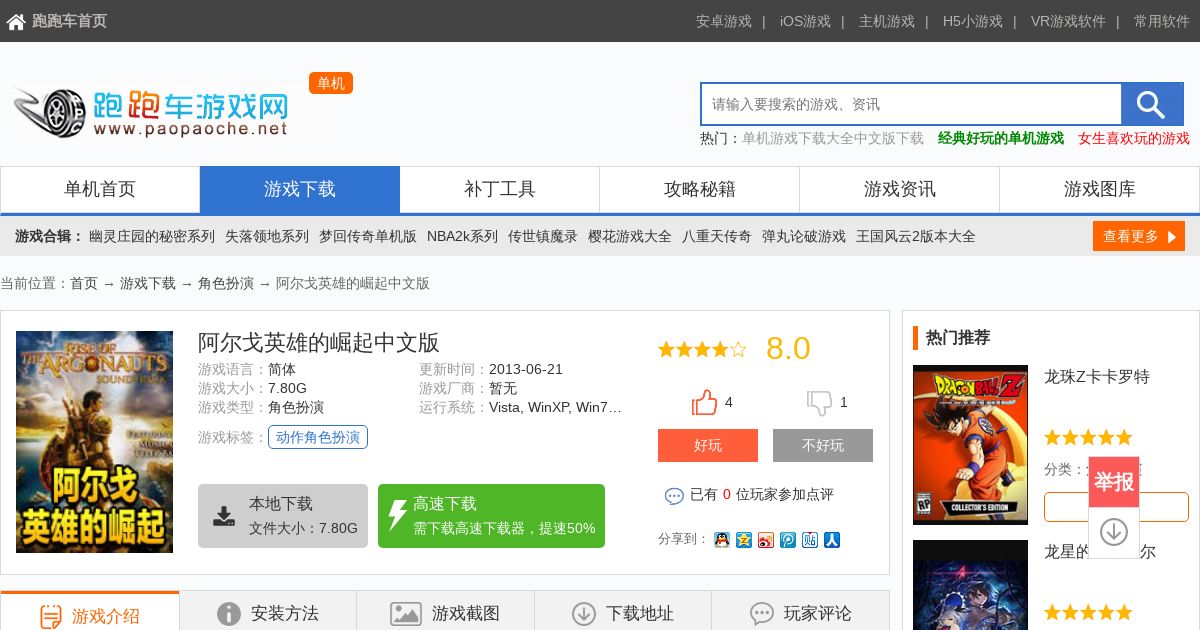Click green link 经典好玩的单机游戏

pos(1001,138)
